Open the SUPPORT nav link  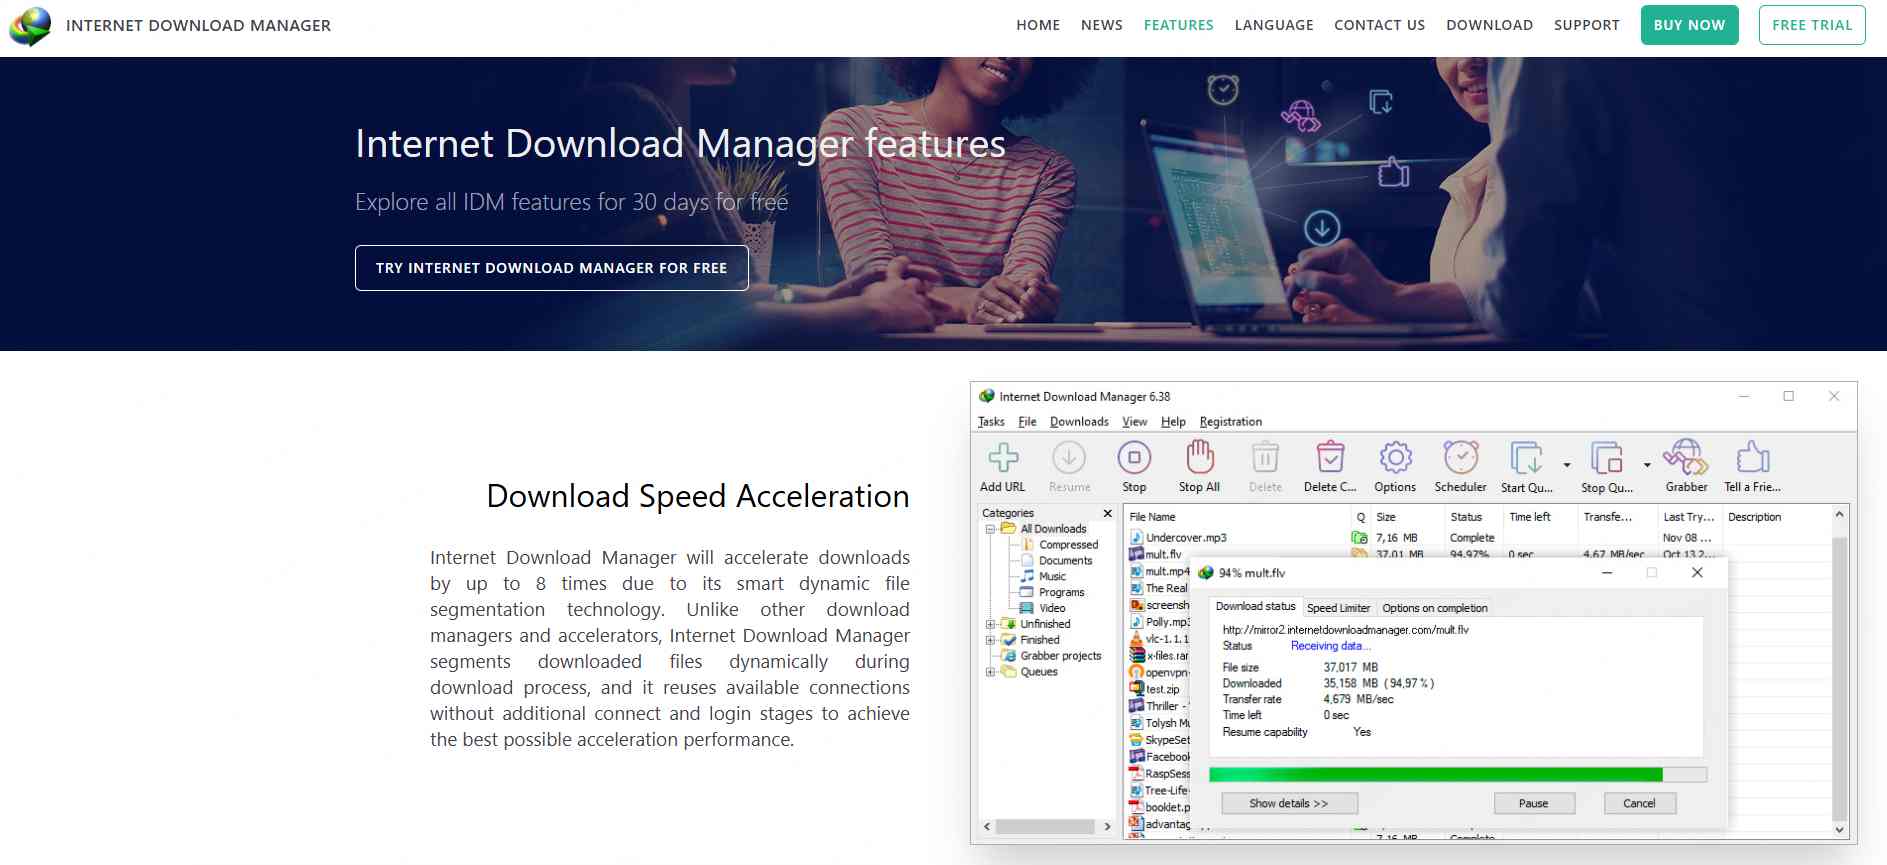pyautogui.click(x=1587, y=25)
